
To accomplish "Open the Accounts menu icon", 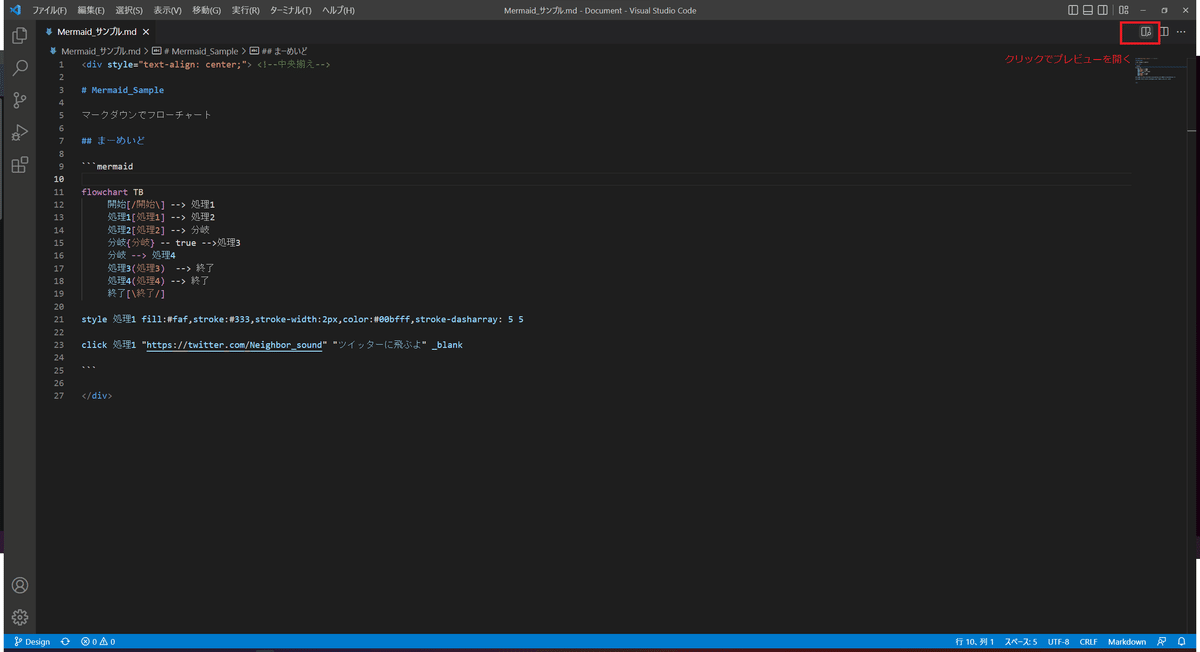I will pyautogui.click(x=19, y=585).
